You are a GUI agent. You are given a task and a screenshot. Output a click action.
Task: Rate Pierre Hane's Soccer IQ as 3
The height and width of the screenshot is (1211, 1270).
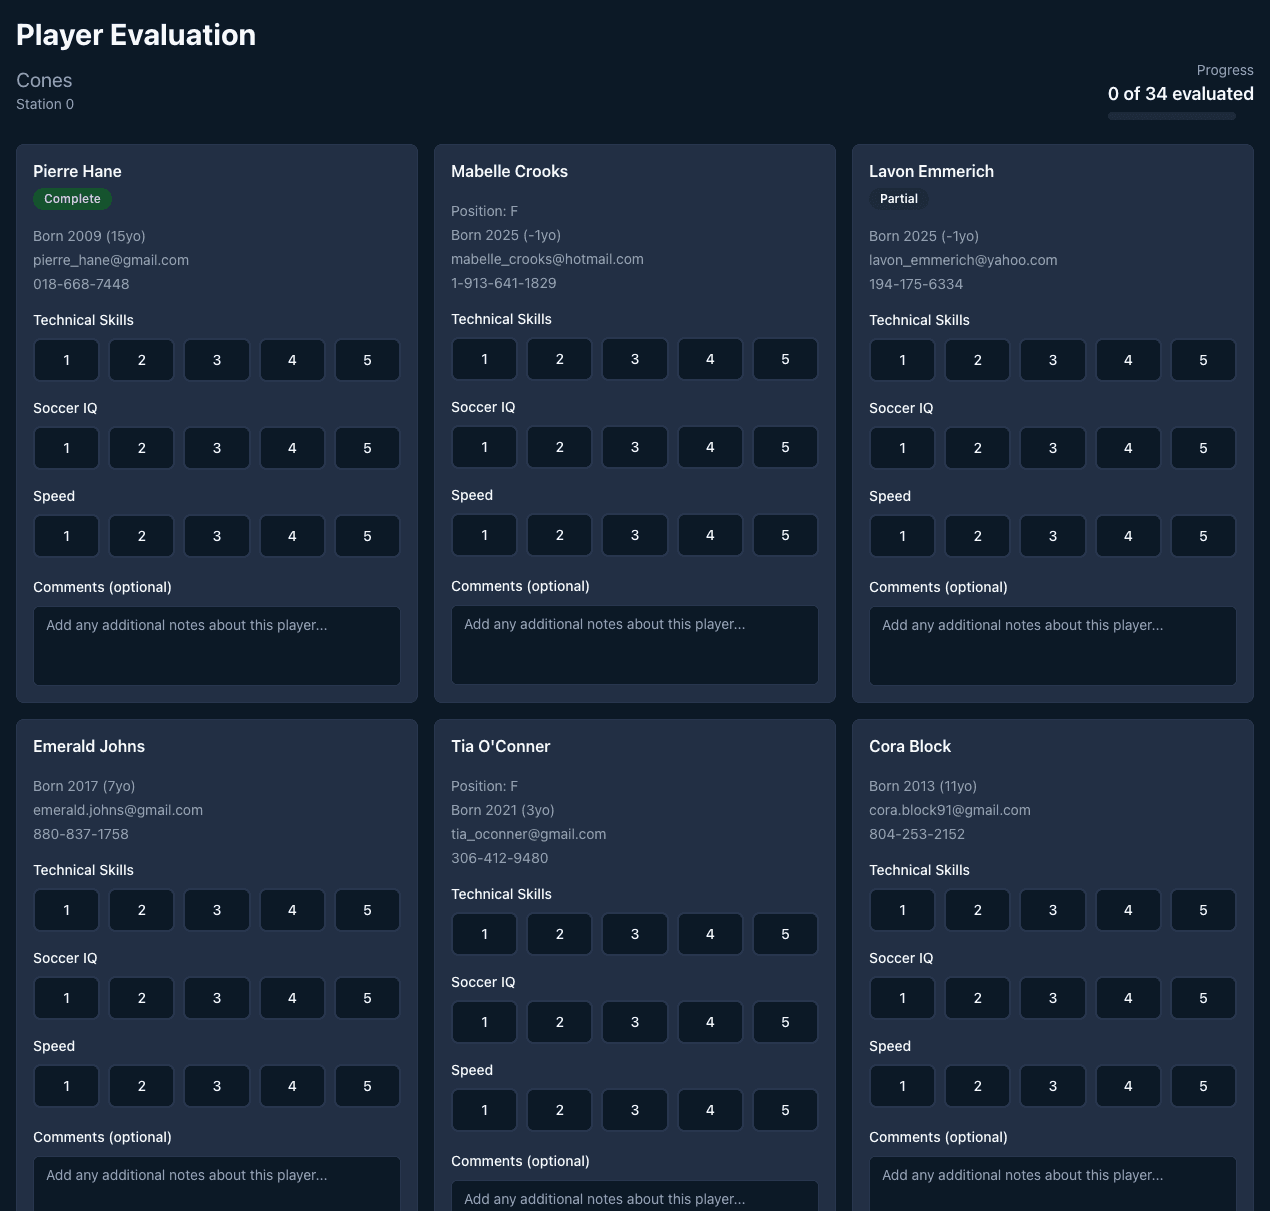click(x=217, y=448)
